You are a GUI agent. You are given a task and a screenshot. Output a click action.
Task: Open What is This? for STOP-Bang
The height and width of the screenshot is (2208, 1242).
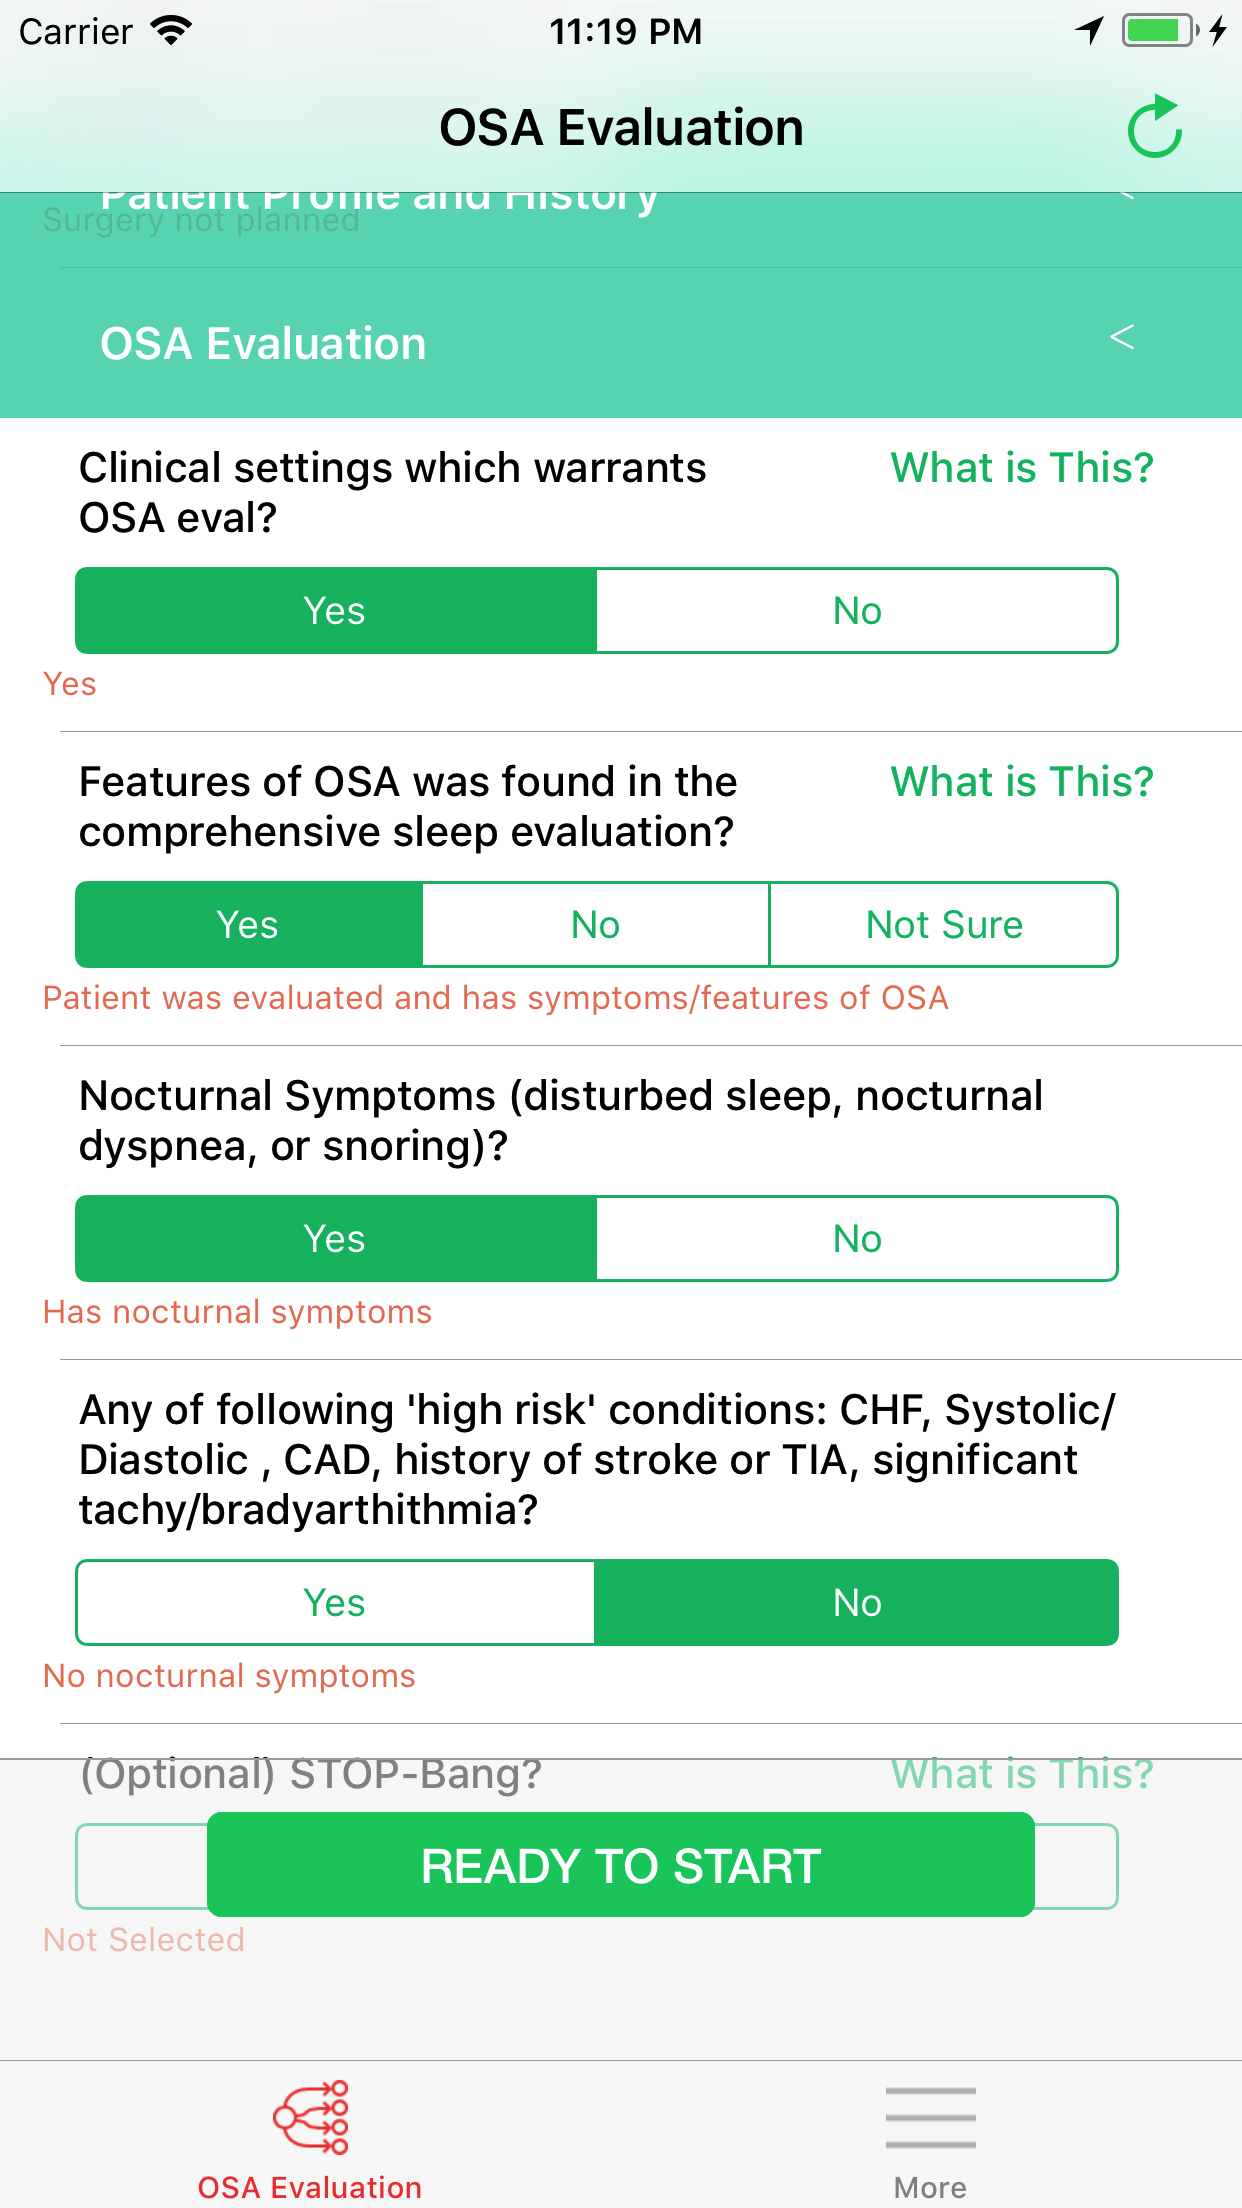tap(1022, 1775)
